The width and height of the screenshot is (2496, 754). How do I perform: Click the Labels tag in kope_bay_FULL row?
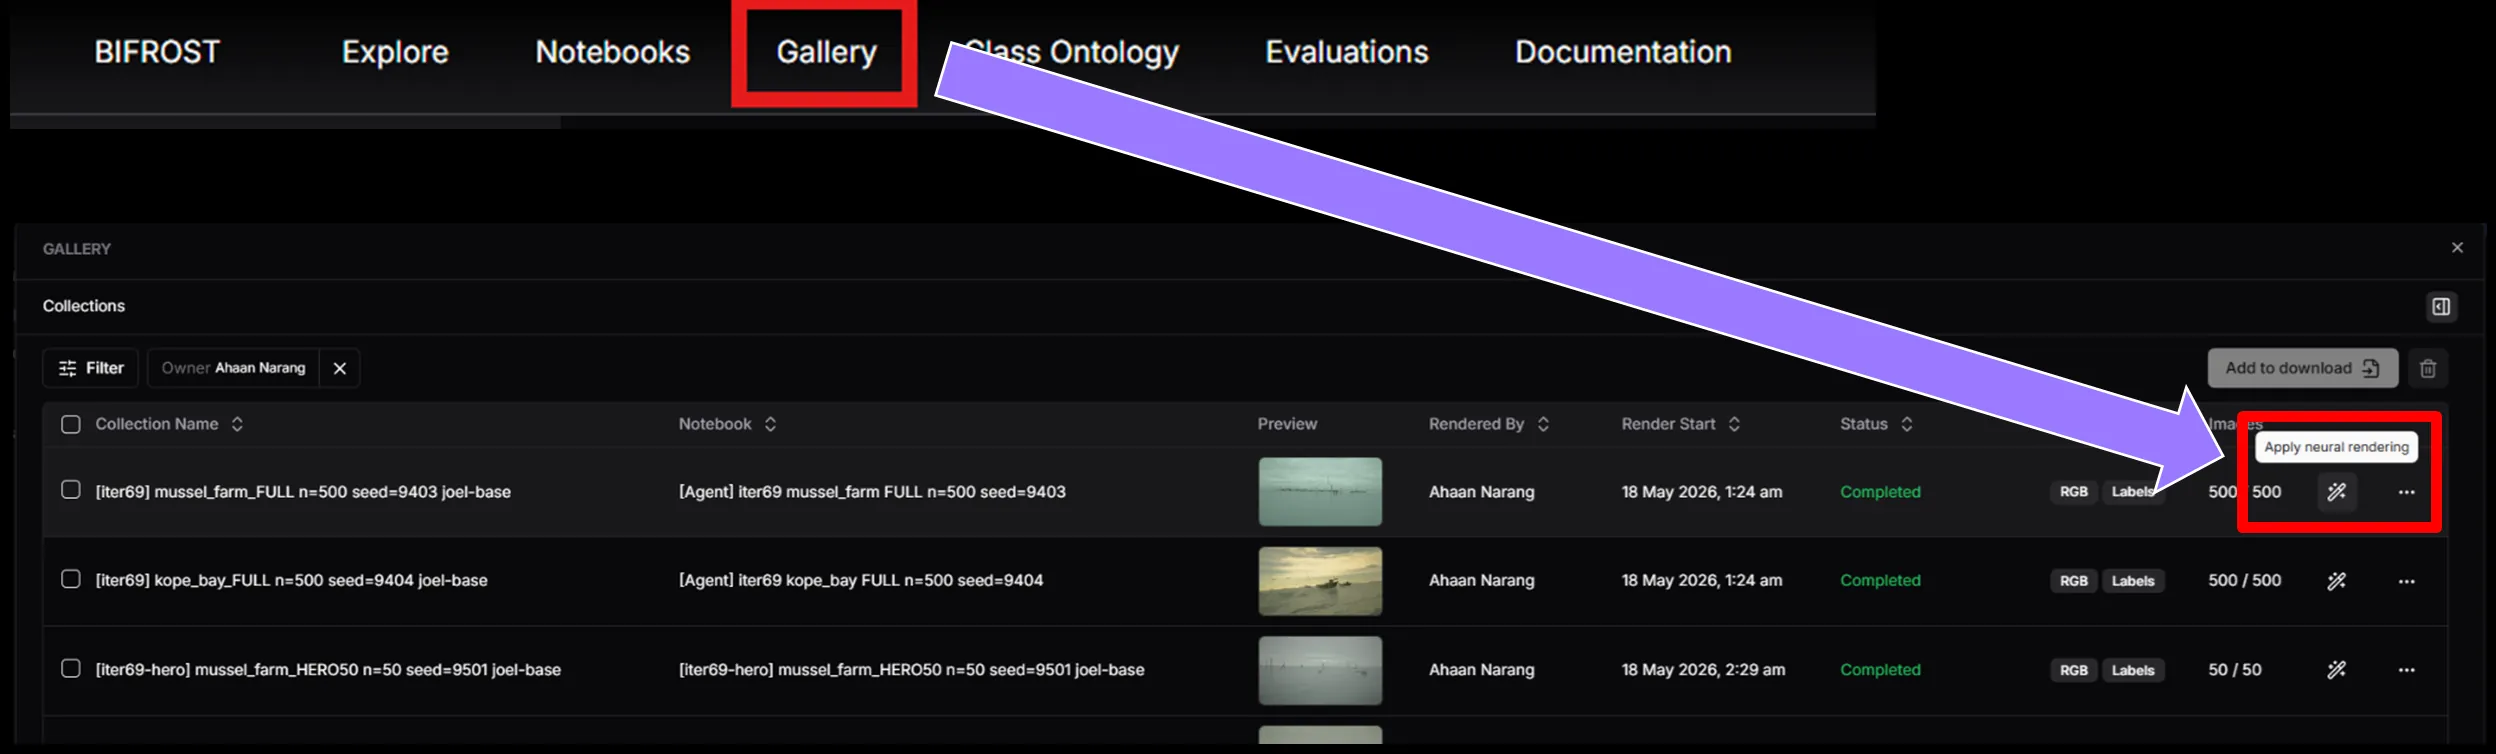[x=2132, y=581]
